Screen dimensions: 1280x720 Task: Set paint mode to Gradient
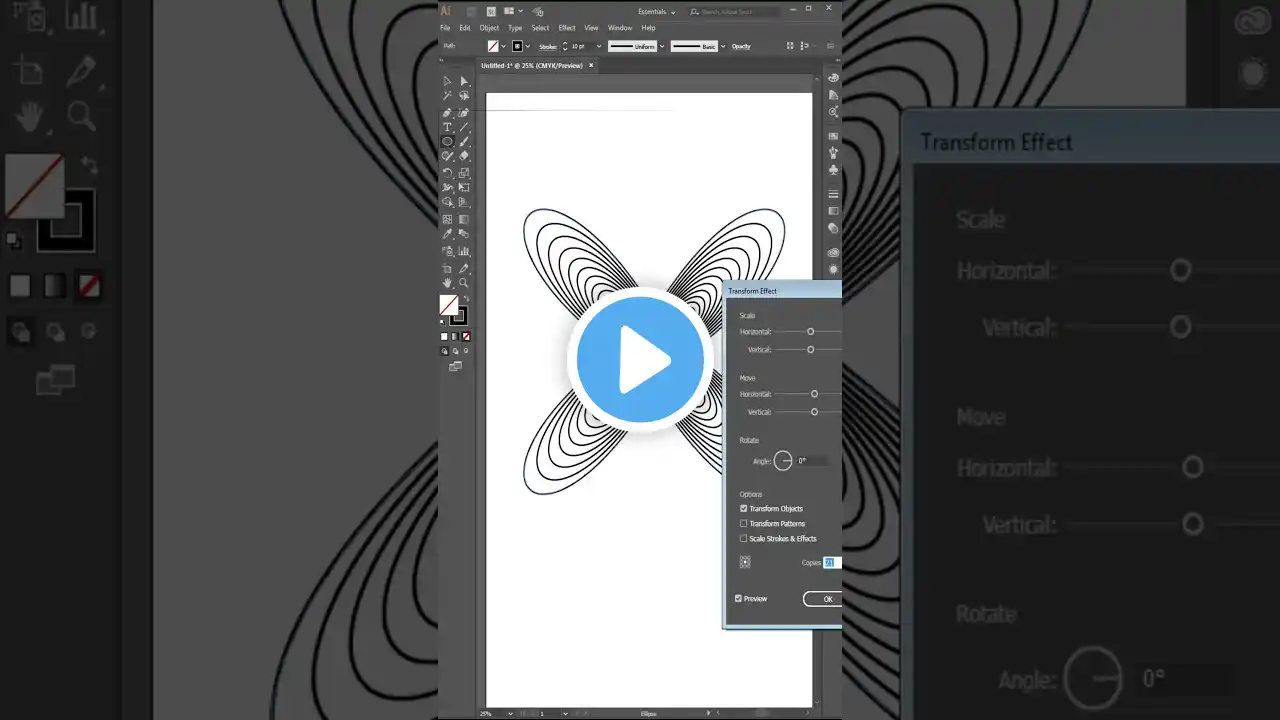455,336
